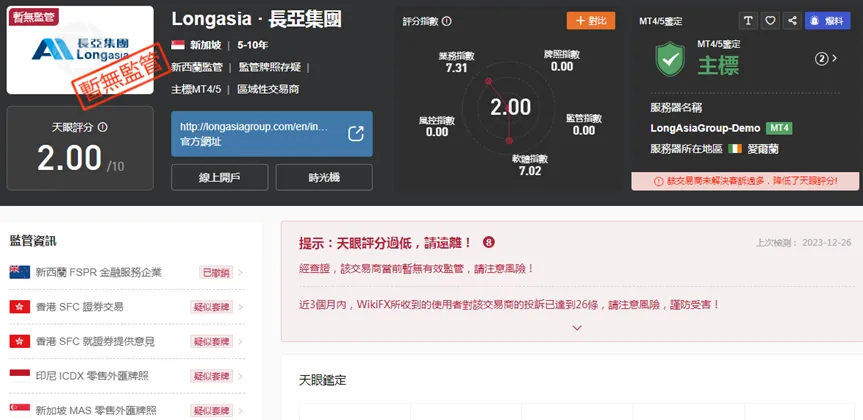The width and height of the screenshot is (863, 420).
Task: Click the Singapore flag beside 新加坡 MAS
Action: pos(20,410)
